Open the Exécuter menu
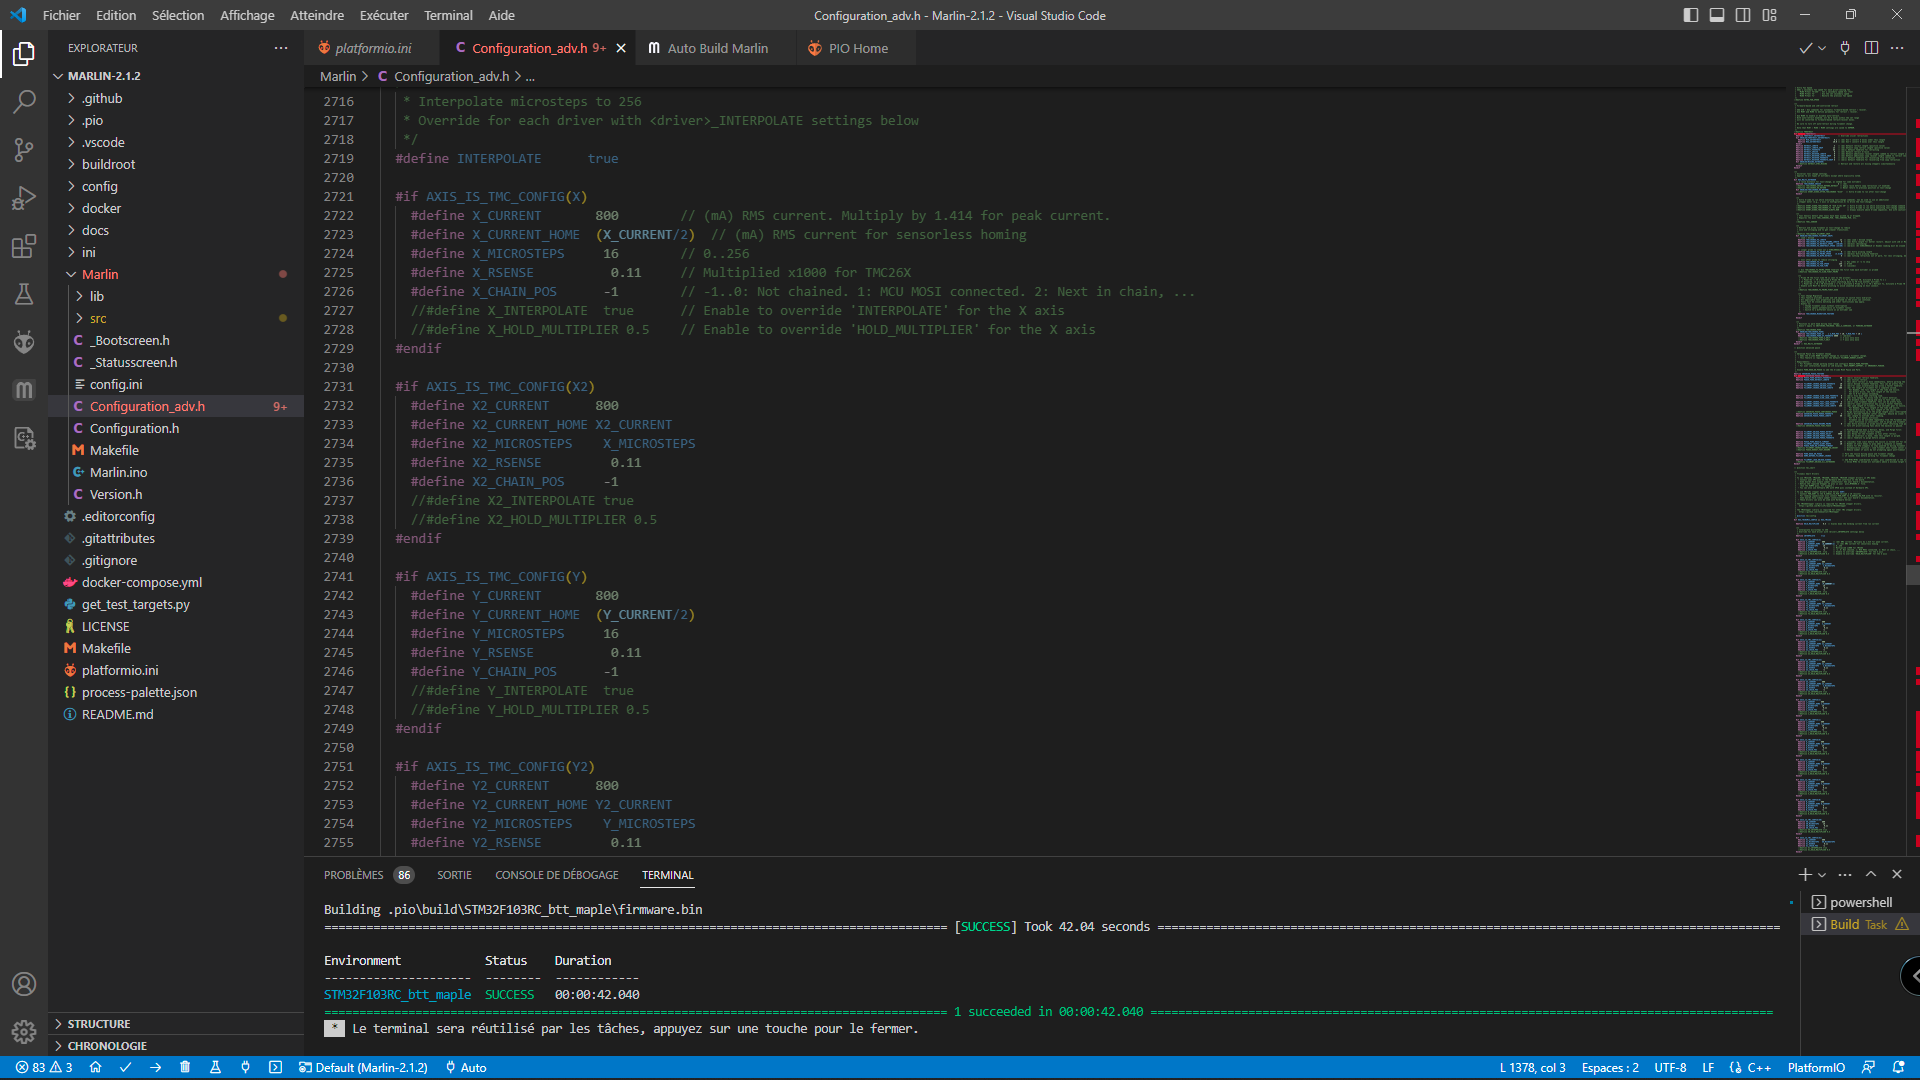This screenshot has width=1920, height=1080. 384,15
